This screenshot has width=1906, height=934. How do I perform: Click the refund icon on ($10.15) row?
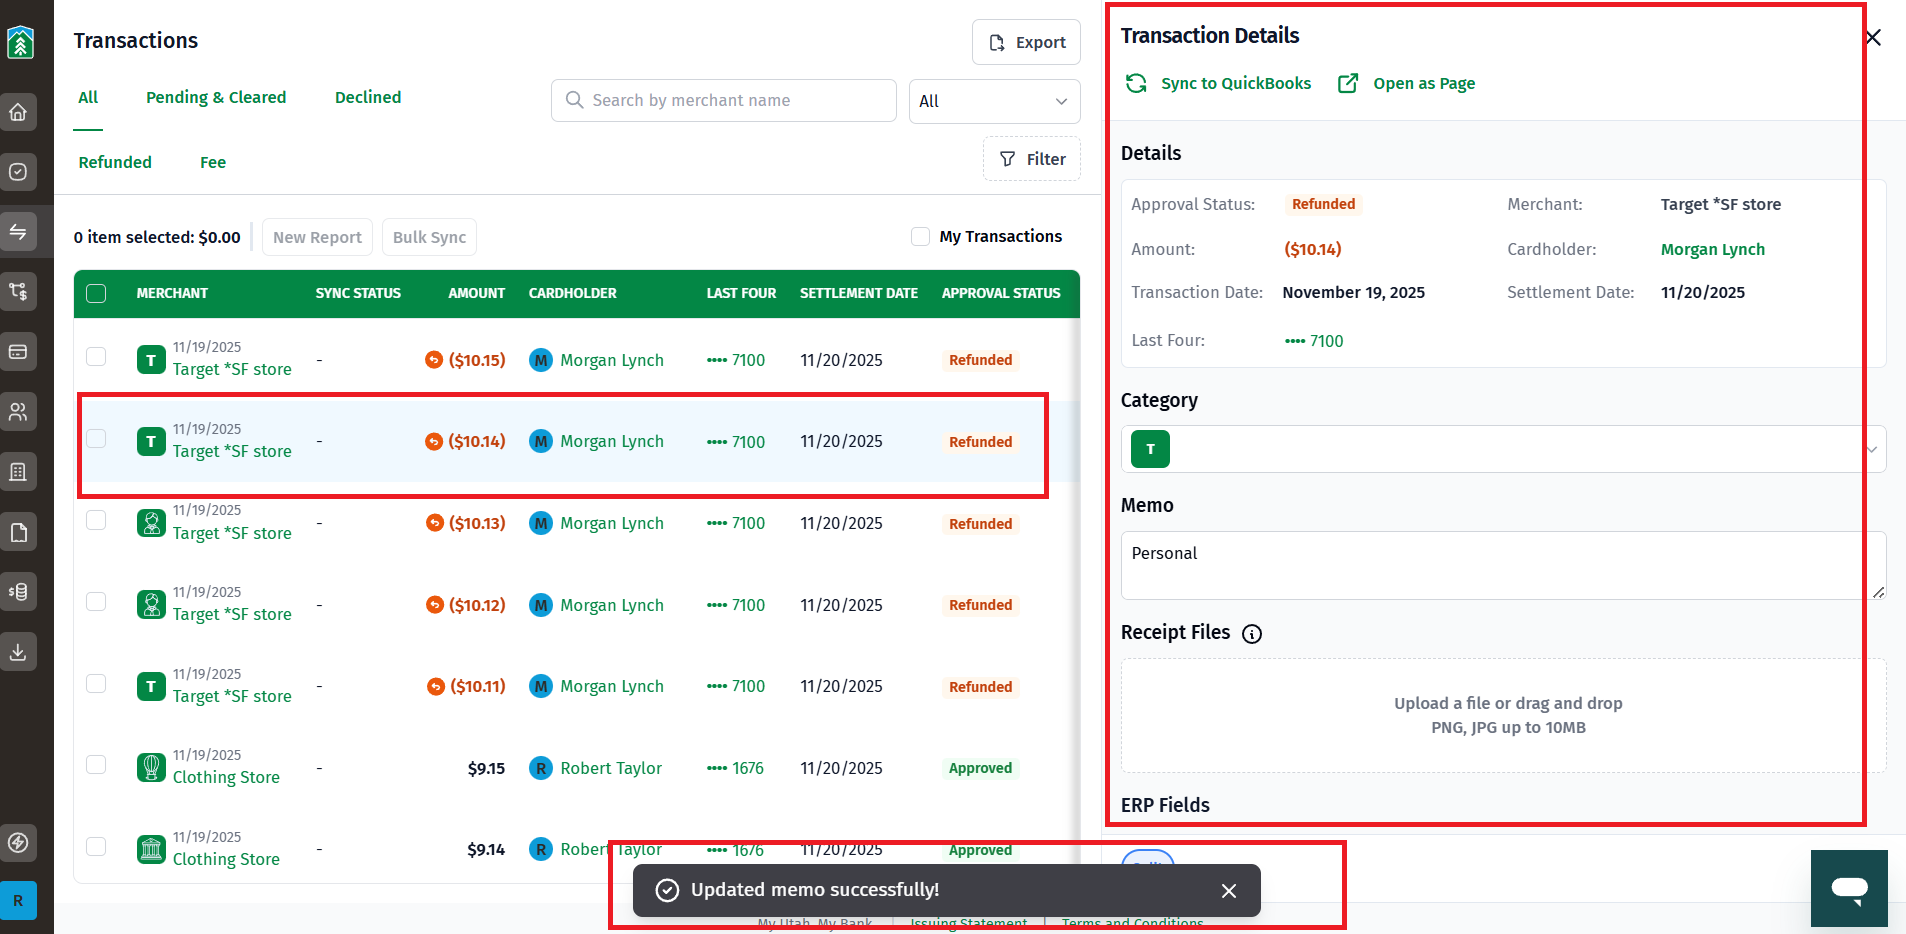[434, 360]
